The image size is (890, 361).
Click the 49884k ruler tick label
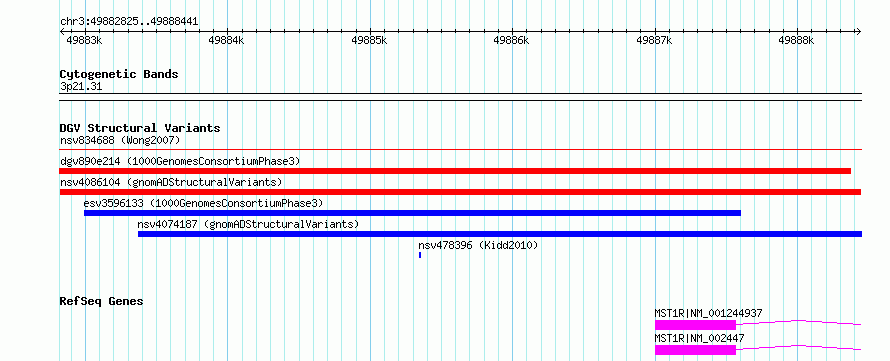[226, 40]
